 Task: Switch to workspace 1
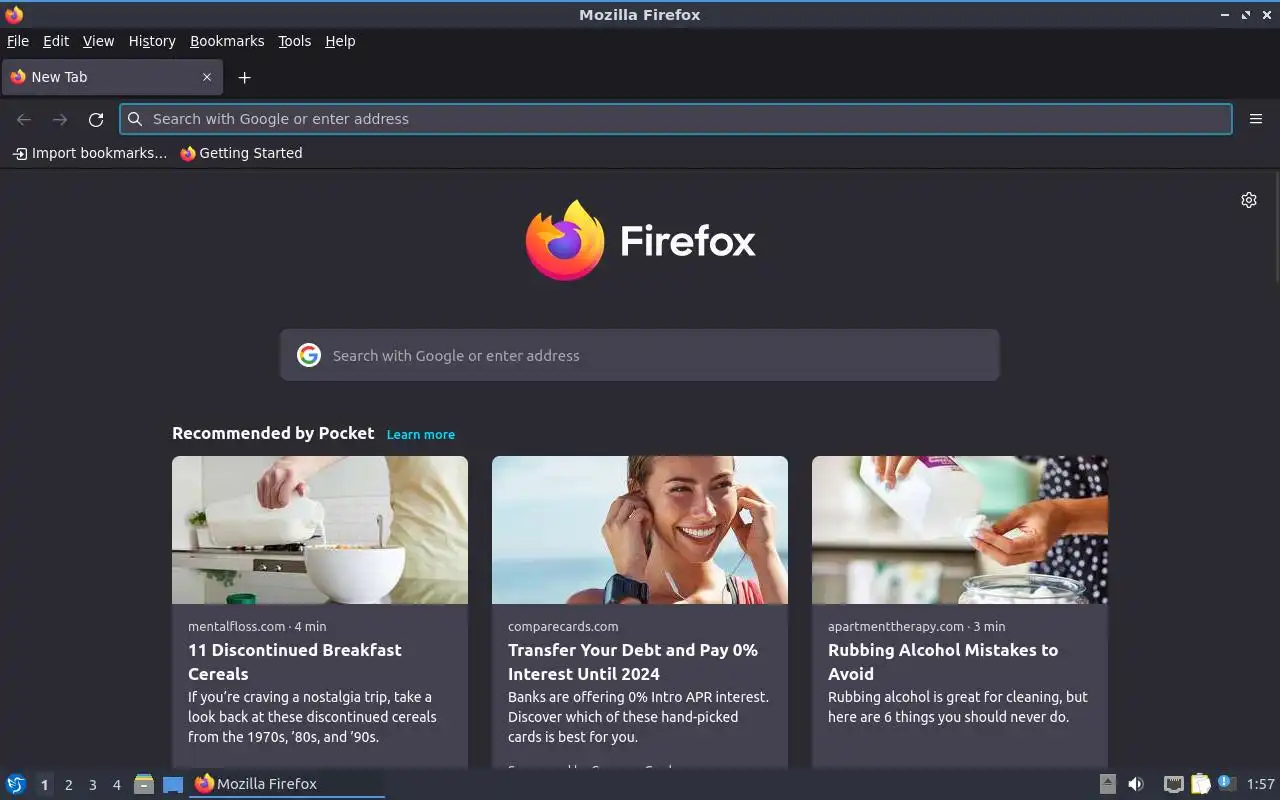(x=44, y=785)
